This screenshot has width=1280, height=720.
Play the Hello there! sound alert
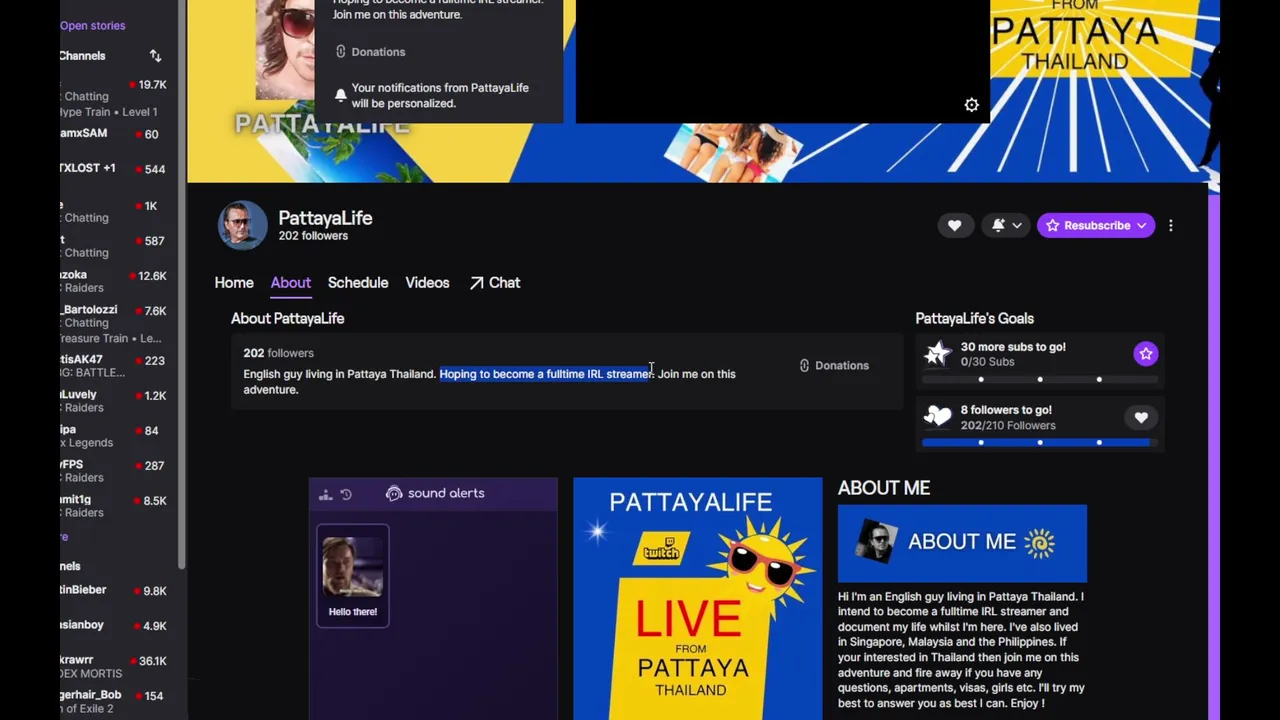tap(353, 575)
